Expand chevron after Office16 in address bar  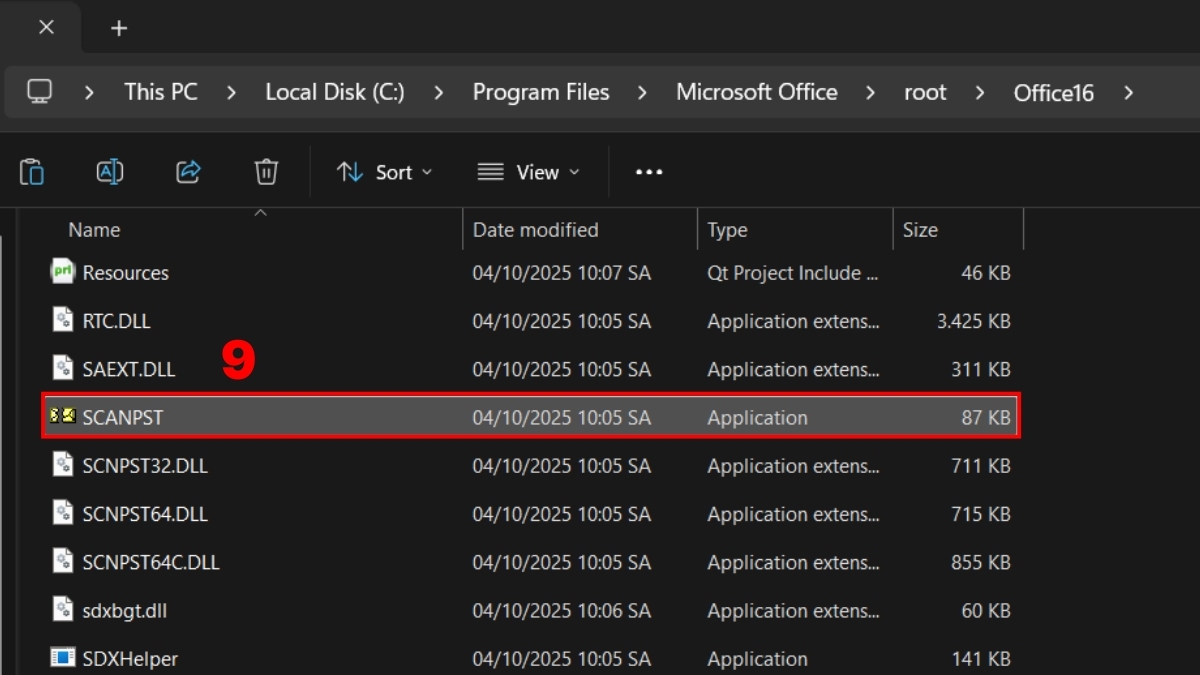pyautogui.click(x=1128, y=93)
